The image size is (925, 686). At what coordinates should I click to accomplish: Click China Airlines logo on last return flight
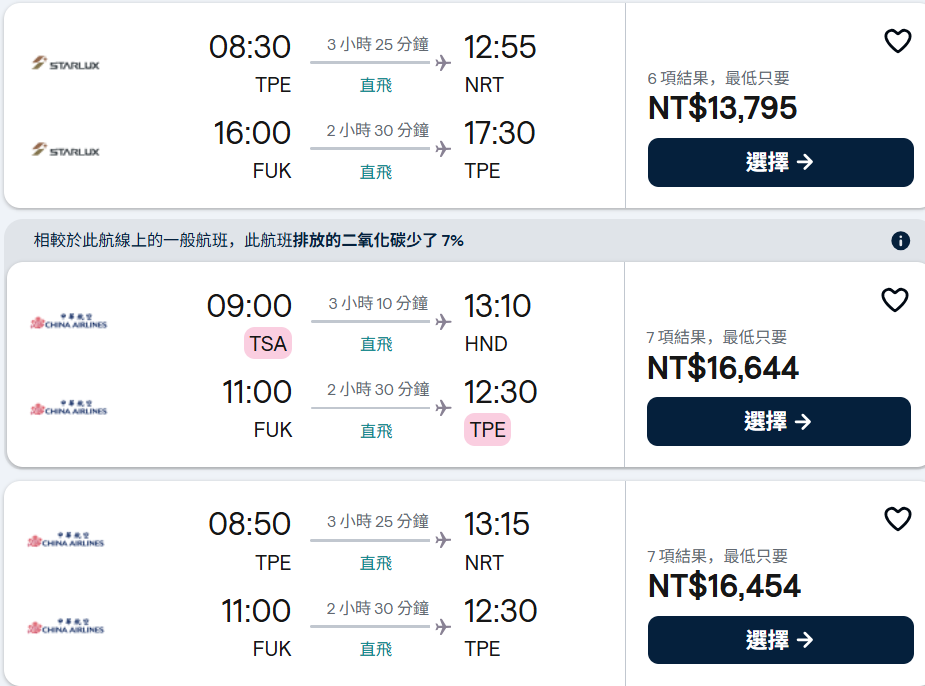(66, 628)
